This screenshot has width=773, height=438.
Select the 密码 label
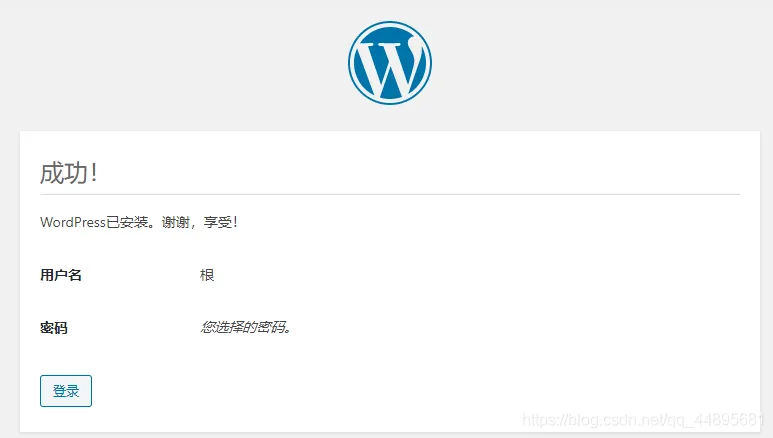tap(53, 327)
